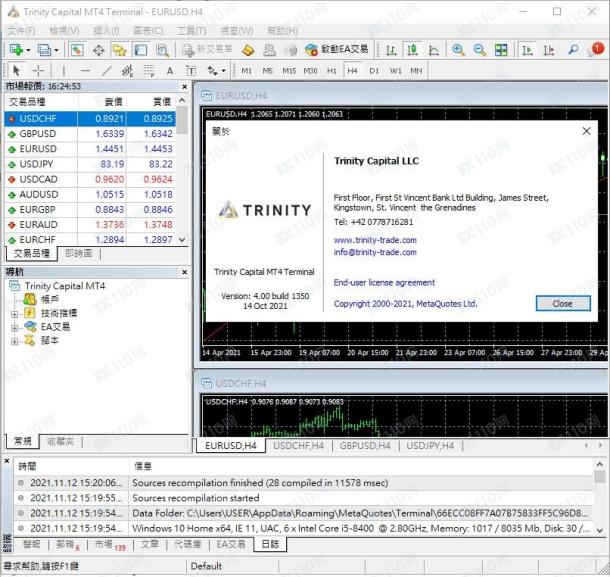The height and width of the screenshot is (577, 610).
Task: Select the text label tool
Action: coord(191,70)
